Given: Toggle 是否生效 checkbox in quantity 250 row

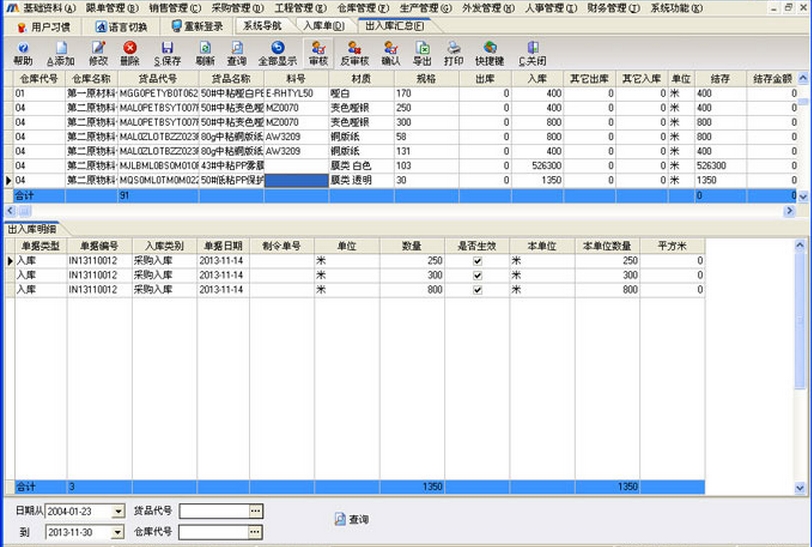Looking at the screenshot, I should pos(477,261).
